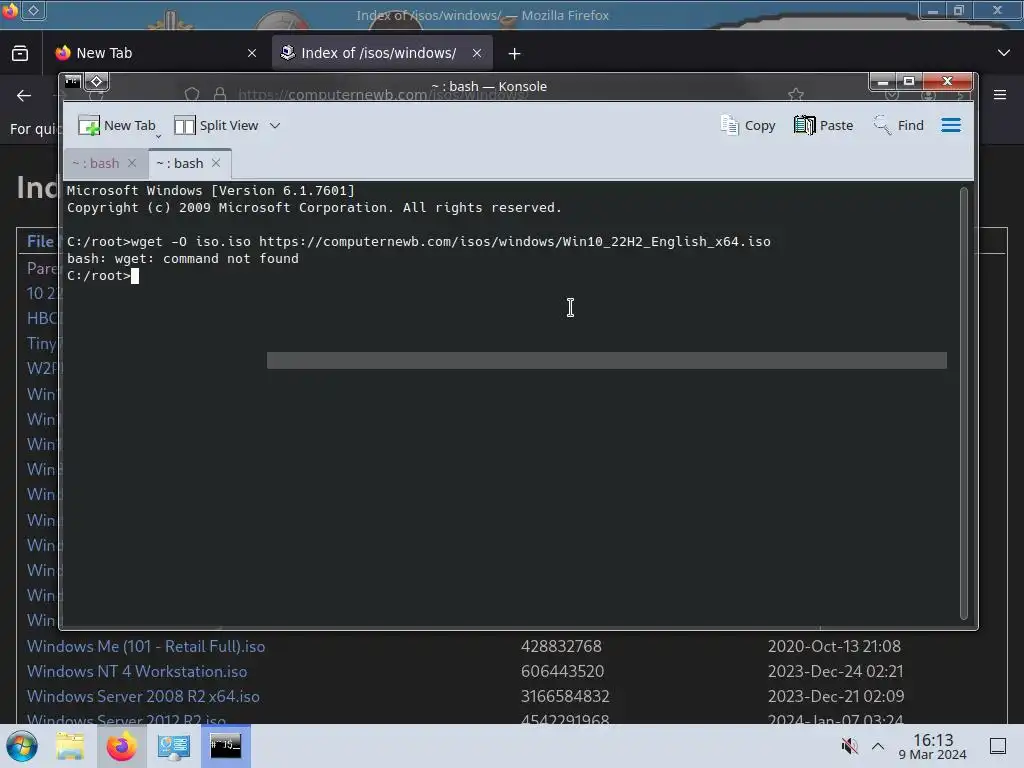Screen dimensions: 1024x768
Task: Expand hidden system tray icons arrow
Action: [878, 746]
